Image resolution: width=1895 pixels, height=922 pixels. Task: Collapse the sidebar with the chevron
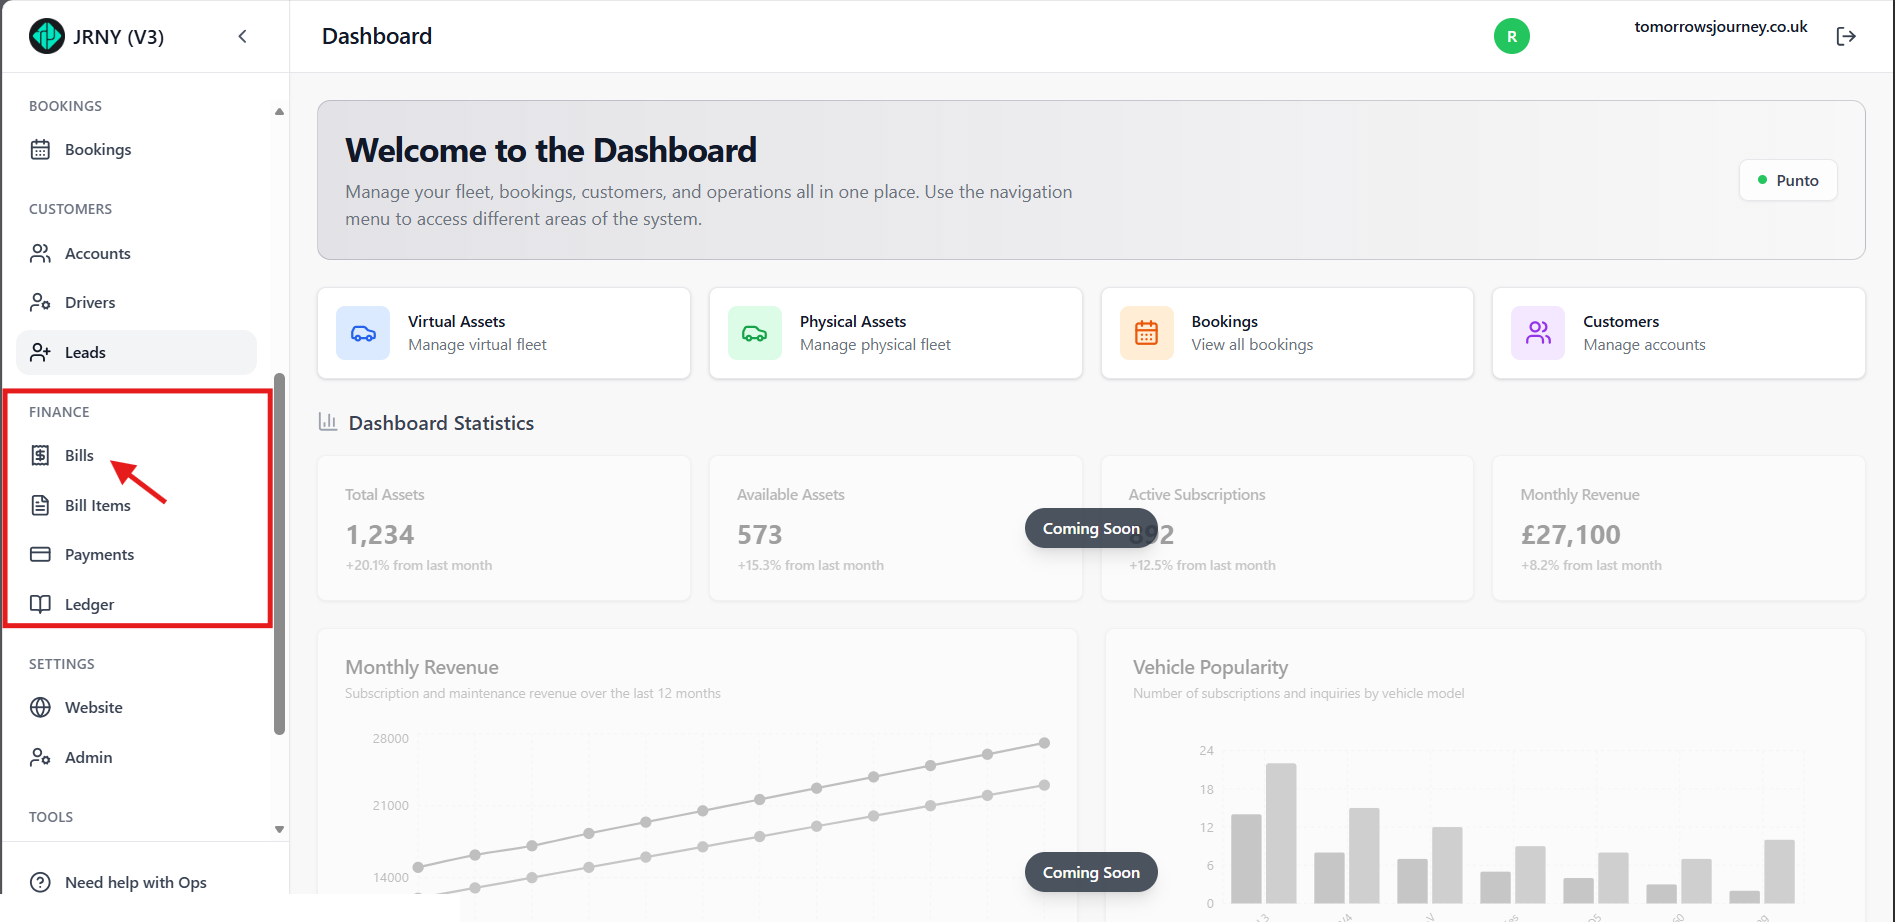point(242,35)
